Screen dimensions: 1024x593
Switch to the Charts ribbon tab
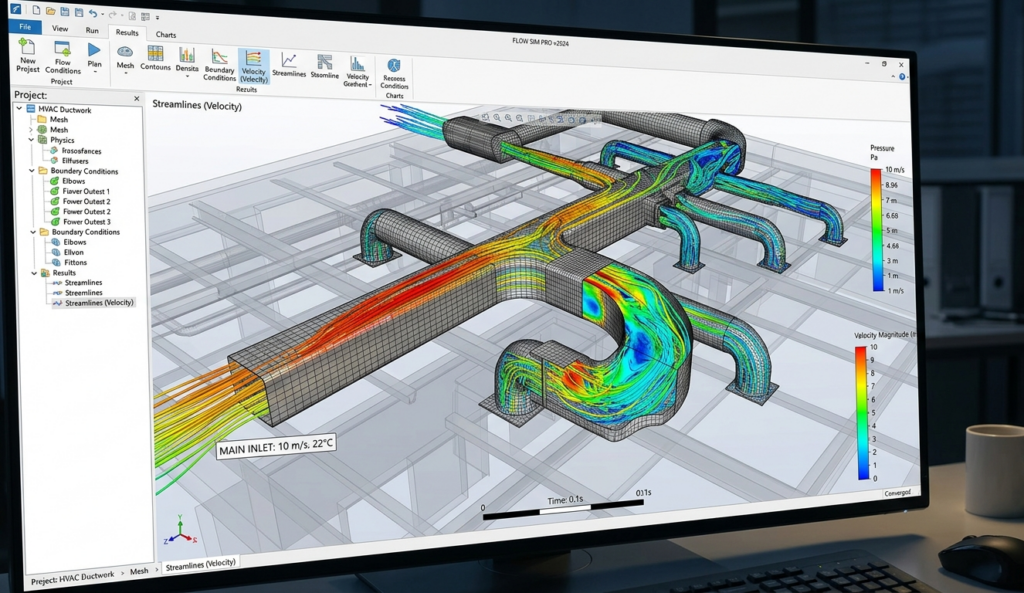165,34
